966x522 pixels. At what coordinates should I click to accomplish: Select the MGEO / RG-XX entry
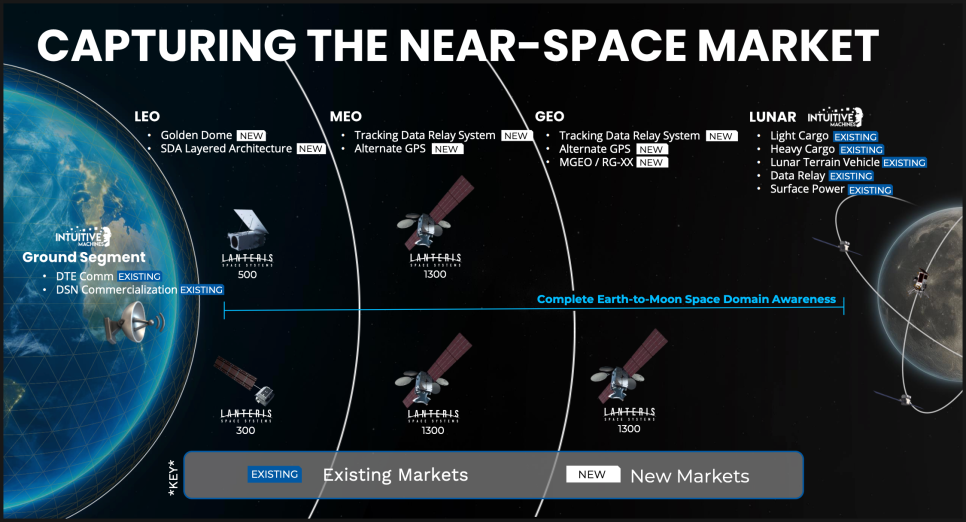click(596, 162)
